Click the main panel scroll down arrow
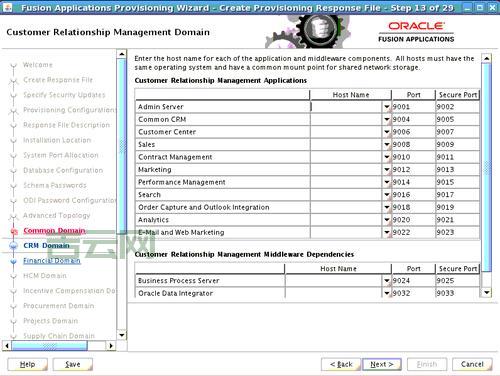This screenshot has width=500, height=376. point(487,293)
